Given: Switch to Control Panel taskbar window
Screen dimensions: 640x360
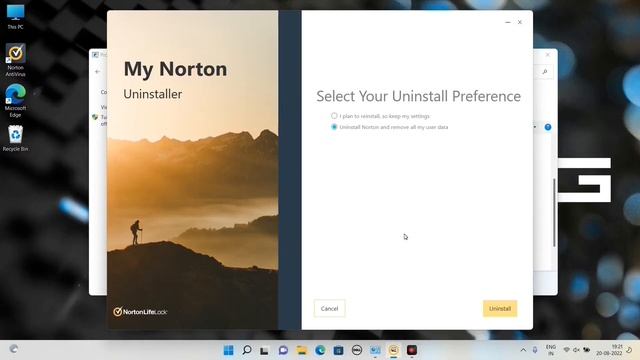Looking at the screenshot, I should click(375, 350).
